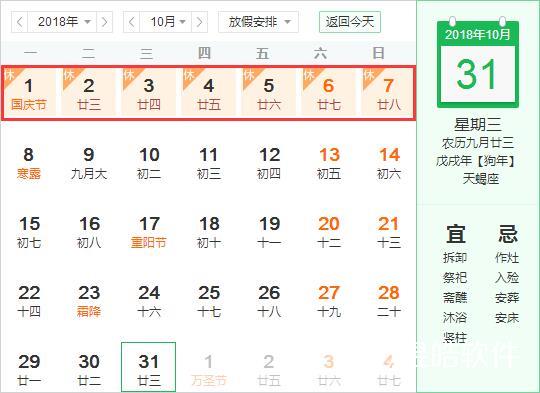This screenshot has width=540, height=393.
Task: Select October 13 初五
Action: (x=329, y=163)
